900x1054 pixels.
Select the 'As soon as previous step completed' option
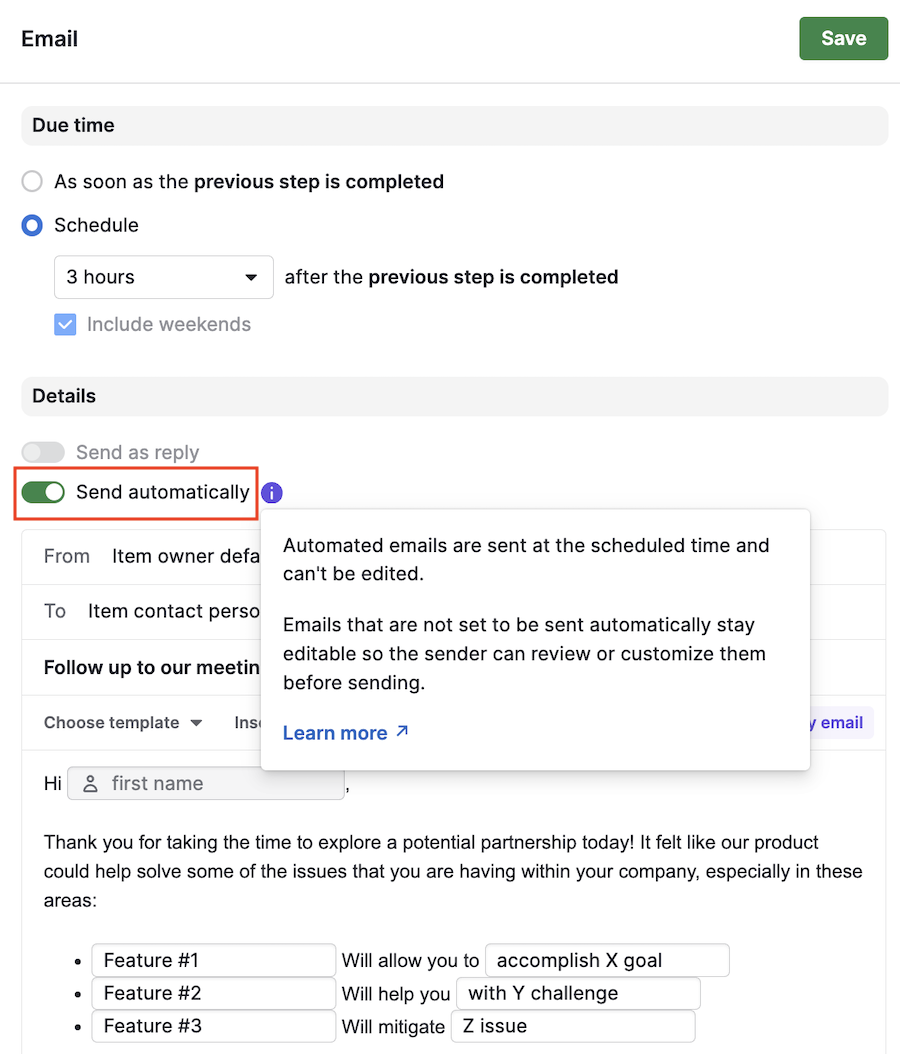click(x=30, y=181)
